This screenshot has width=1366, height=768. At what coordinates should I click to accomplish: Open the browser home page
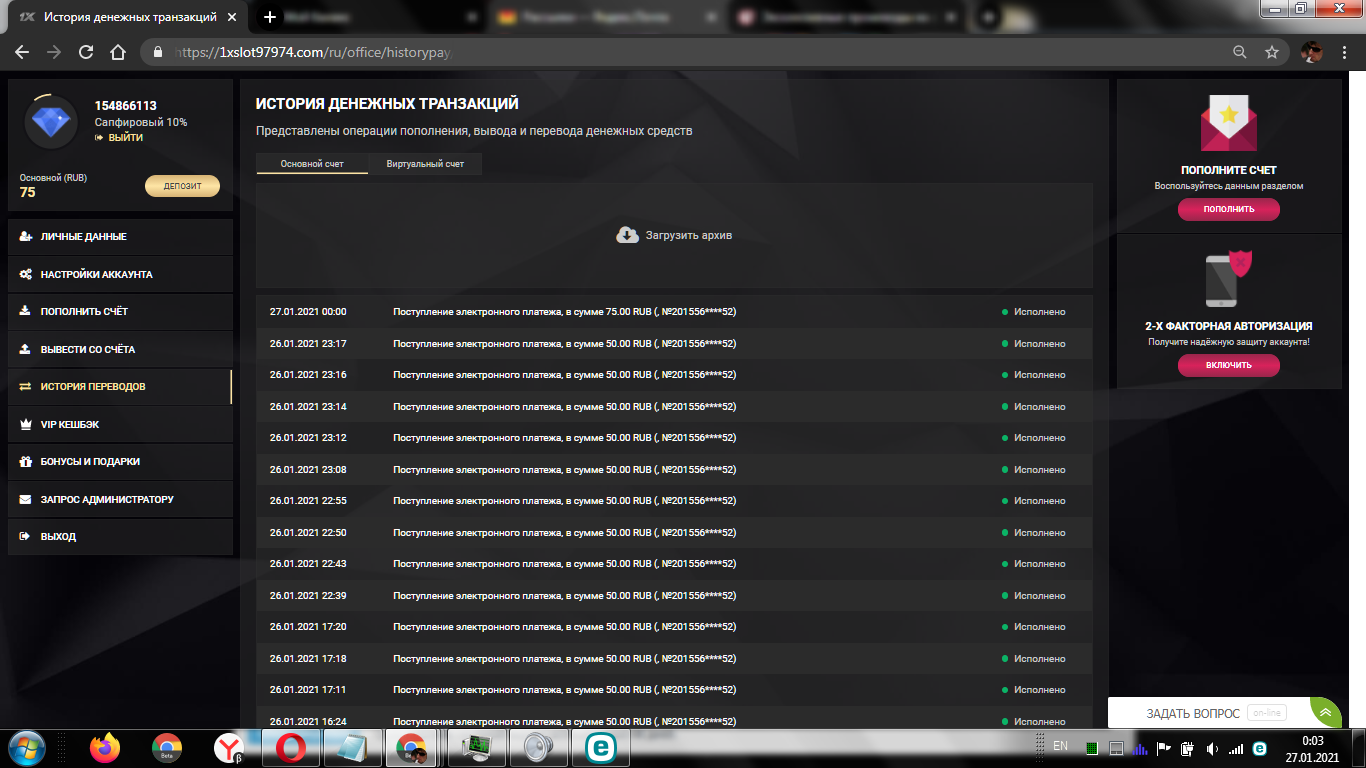pos(118,52)
